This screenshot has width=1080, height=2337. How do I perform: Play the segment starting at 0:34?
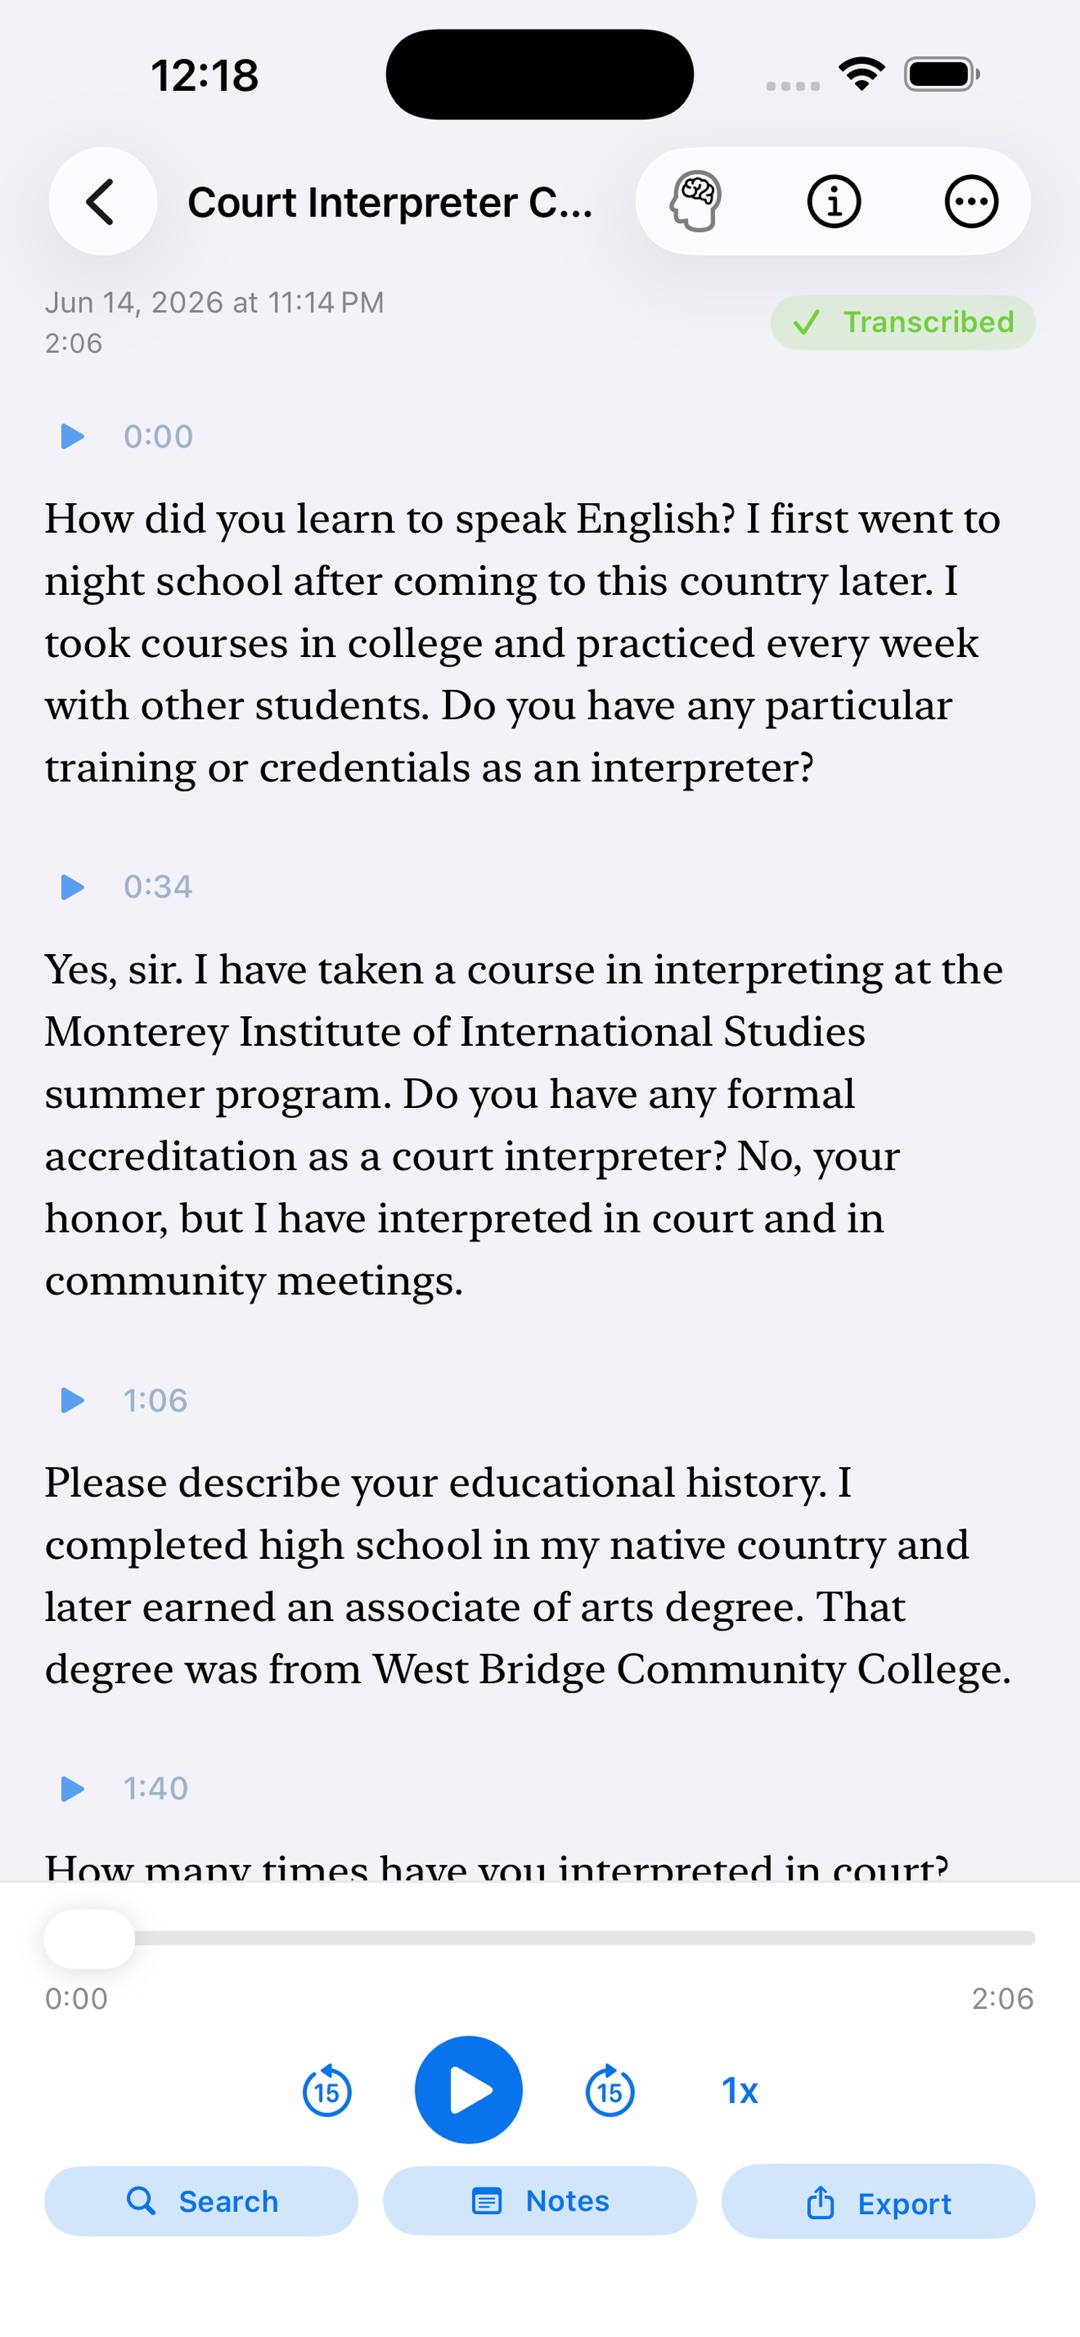pyautogui.click(x=72, y=887)
